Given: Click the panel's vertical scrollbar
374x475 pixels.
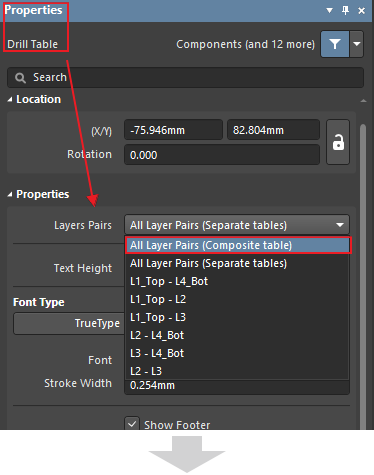Looking at the screenshot, I should click(x=363, y=277).
